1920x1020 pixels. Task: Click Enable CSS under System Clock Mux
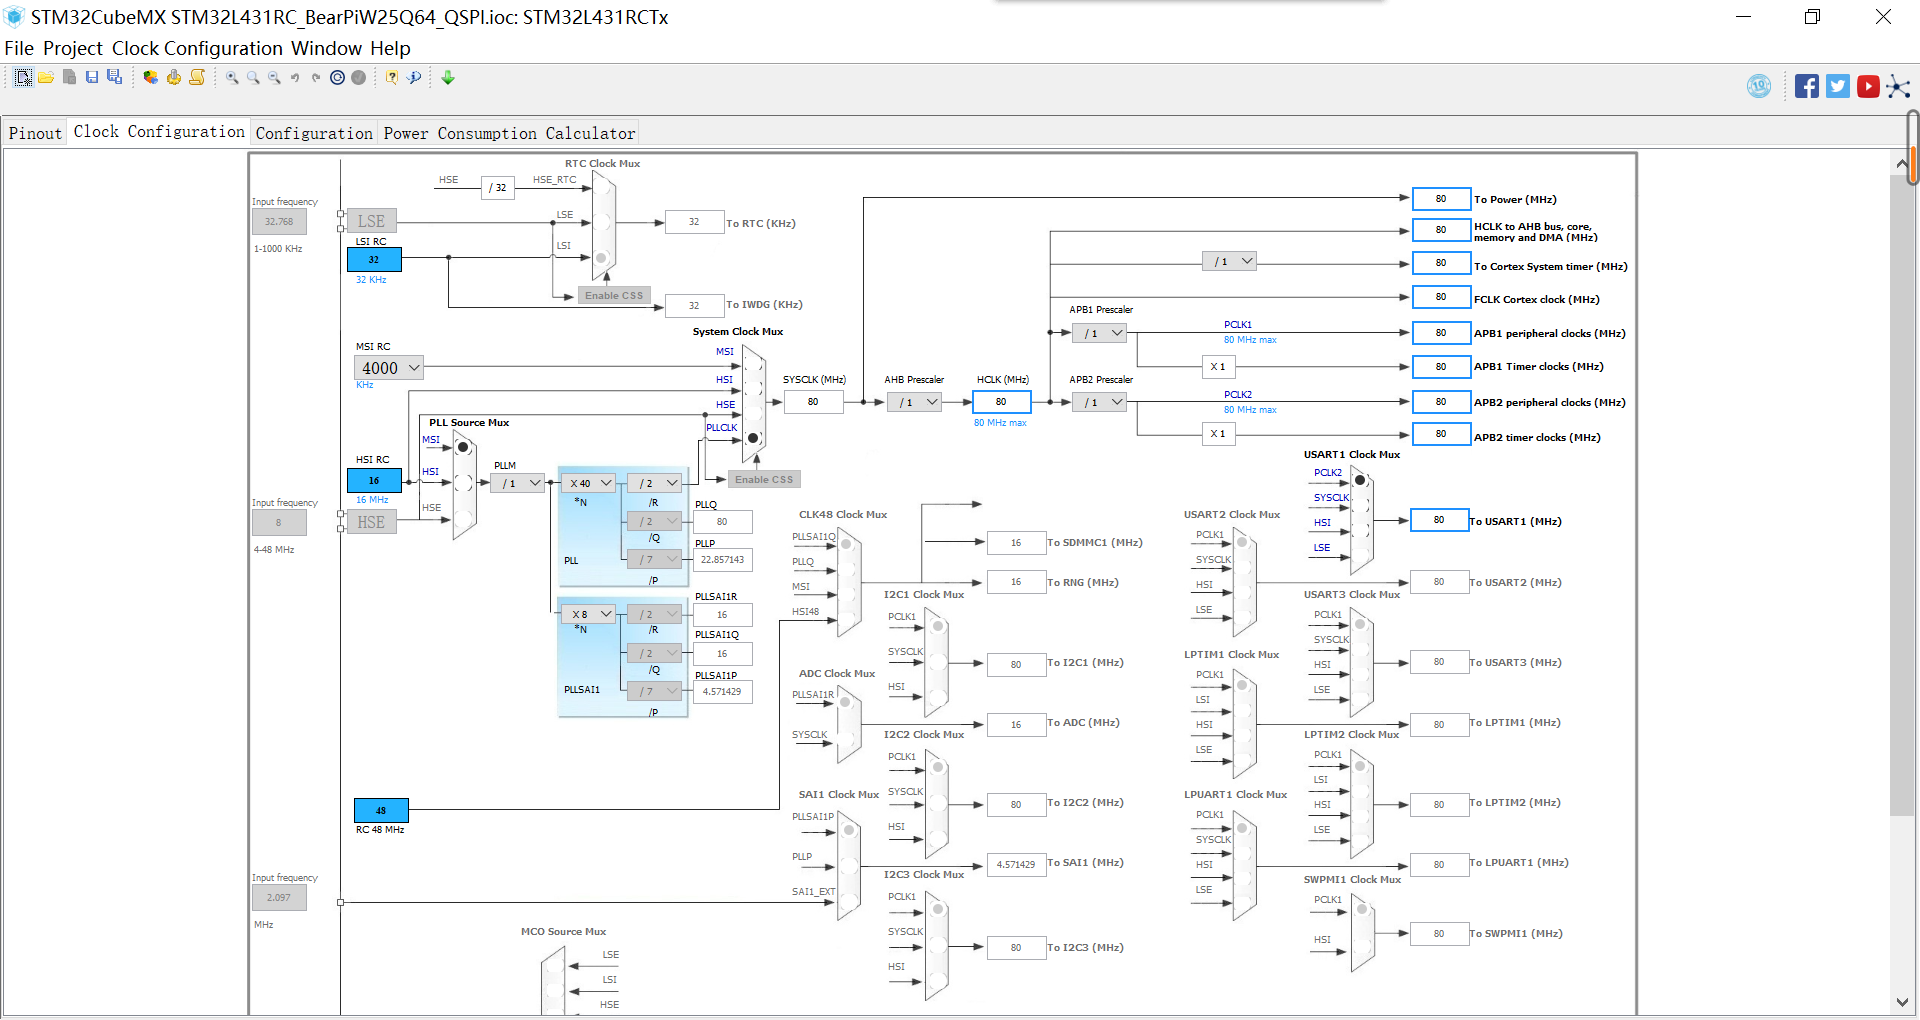764,479
